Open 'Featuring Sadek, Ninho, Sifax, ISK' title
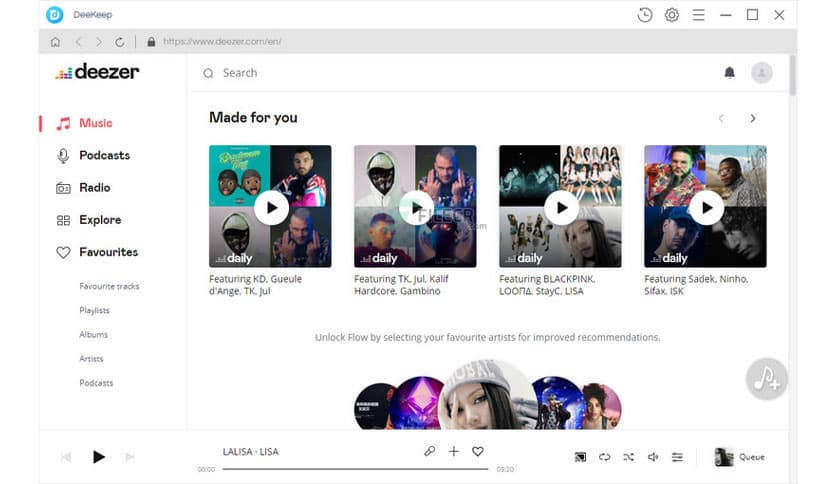 tap(696, 285)
